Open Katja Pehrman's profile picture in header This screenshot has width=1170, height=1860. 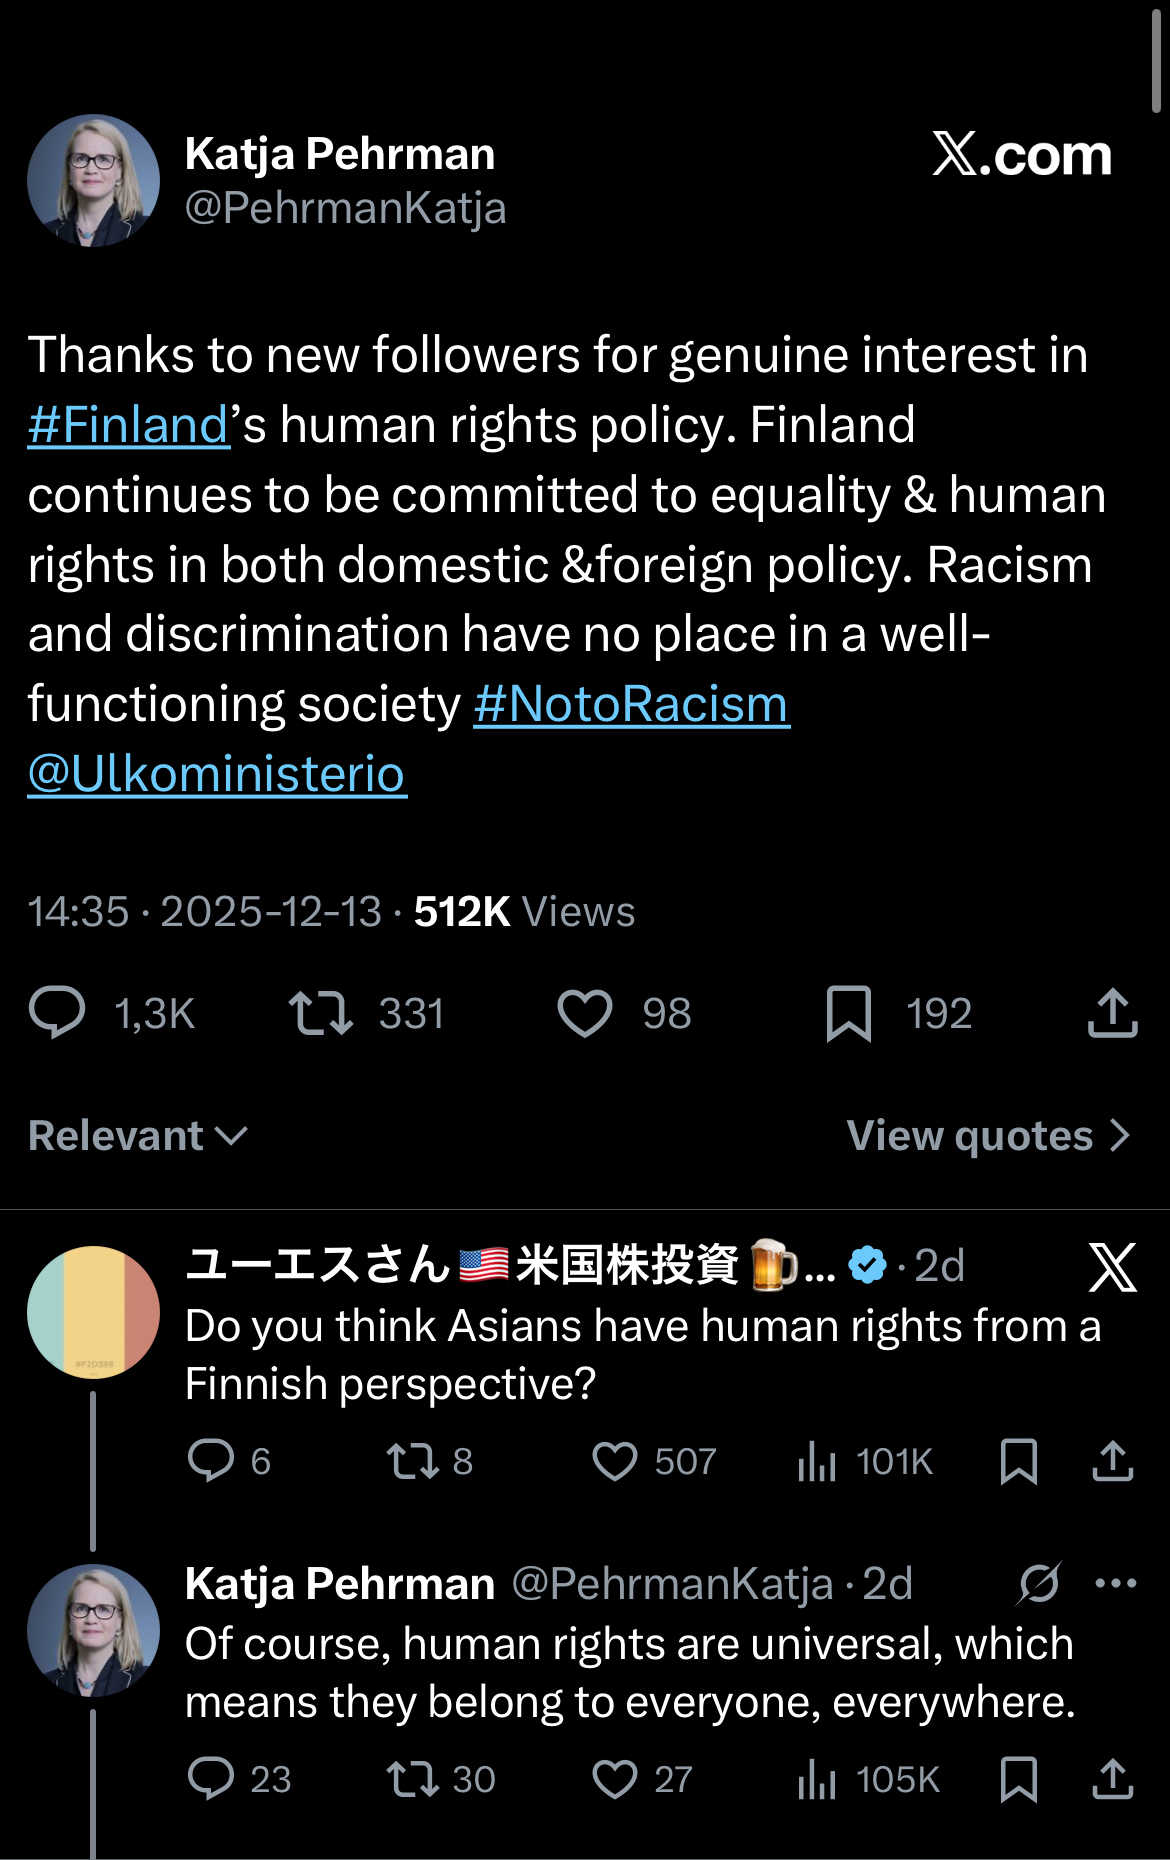(x=93, y=181)
